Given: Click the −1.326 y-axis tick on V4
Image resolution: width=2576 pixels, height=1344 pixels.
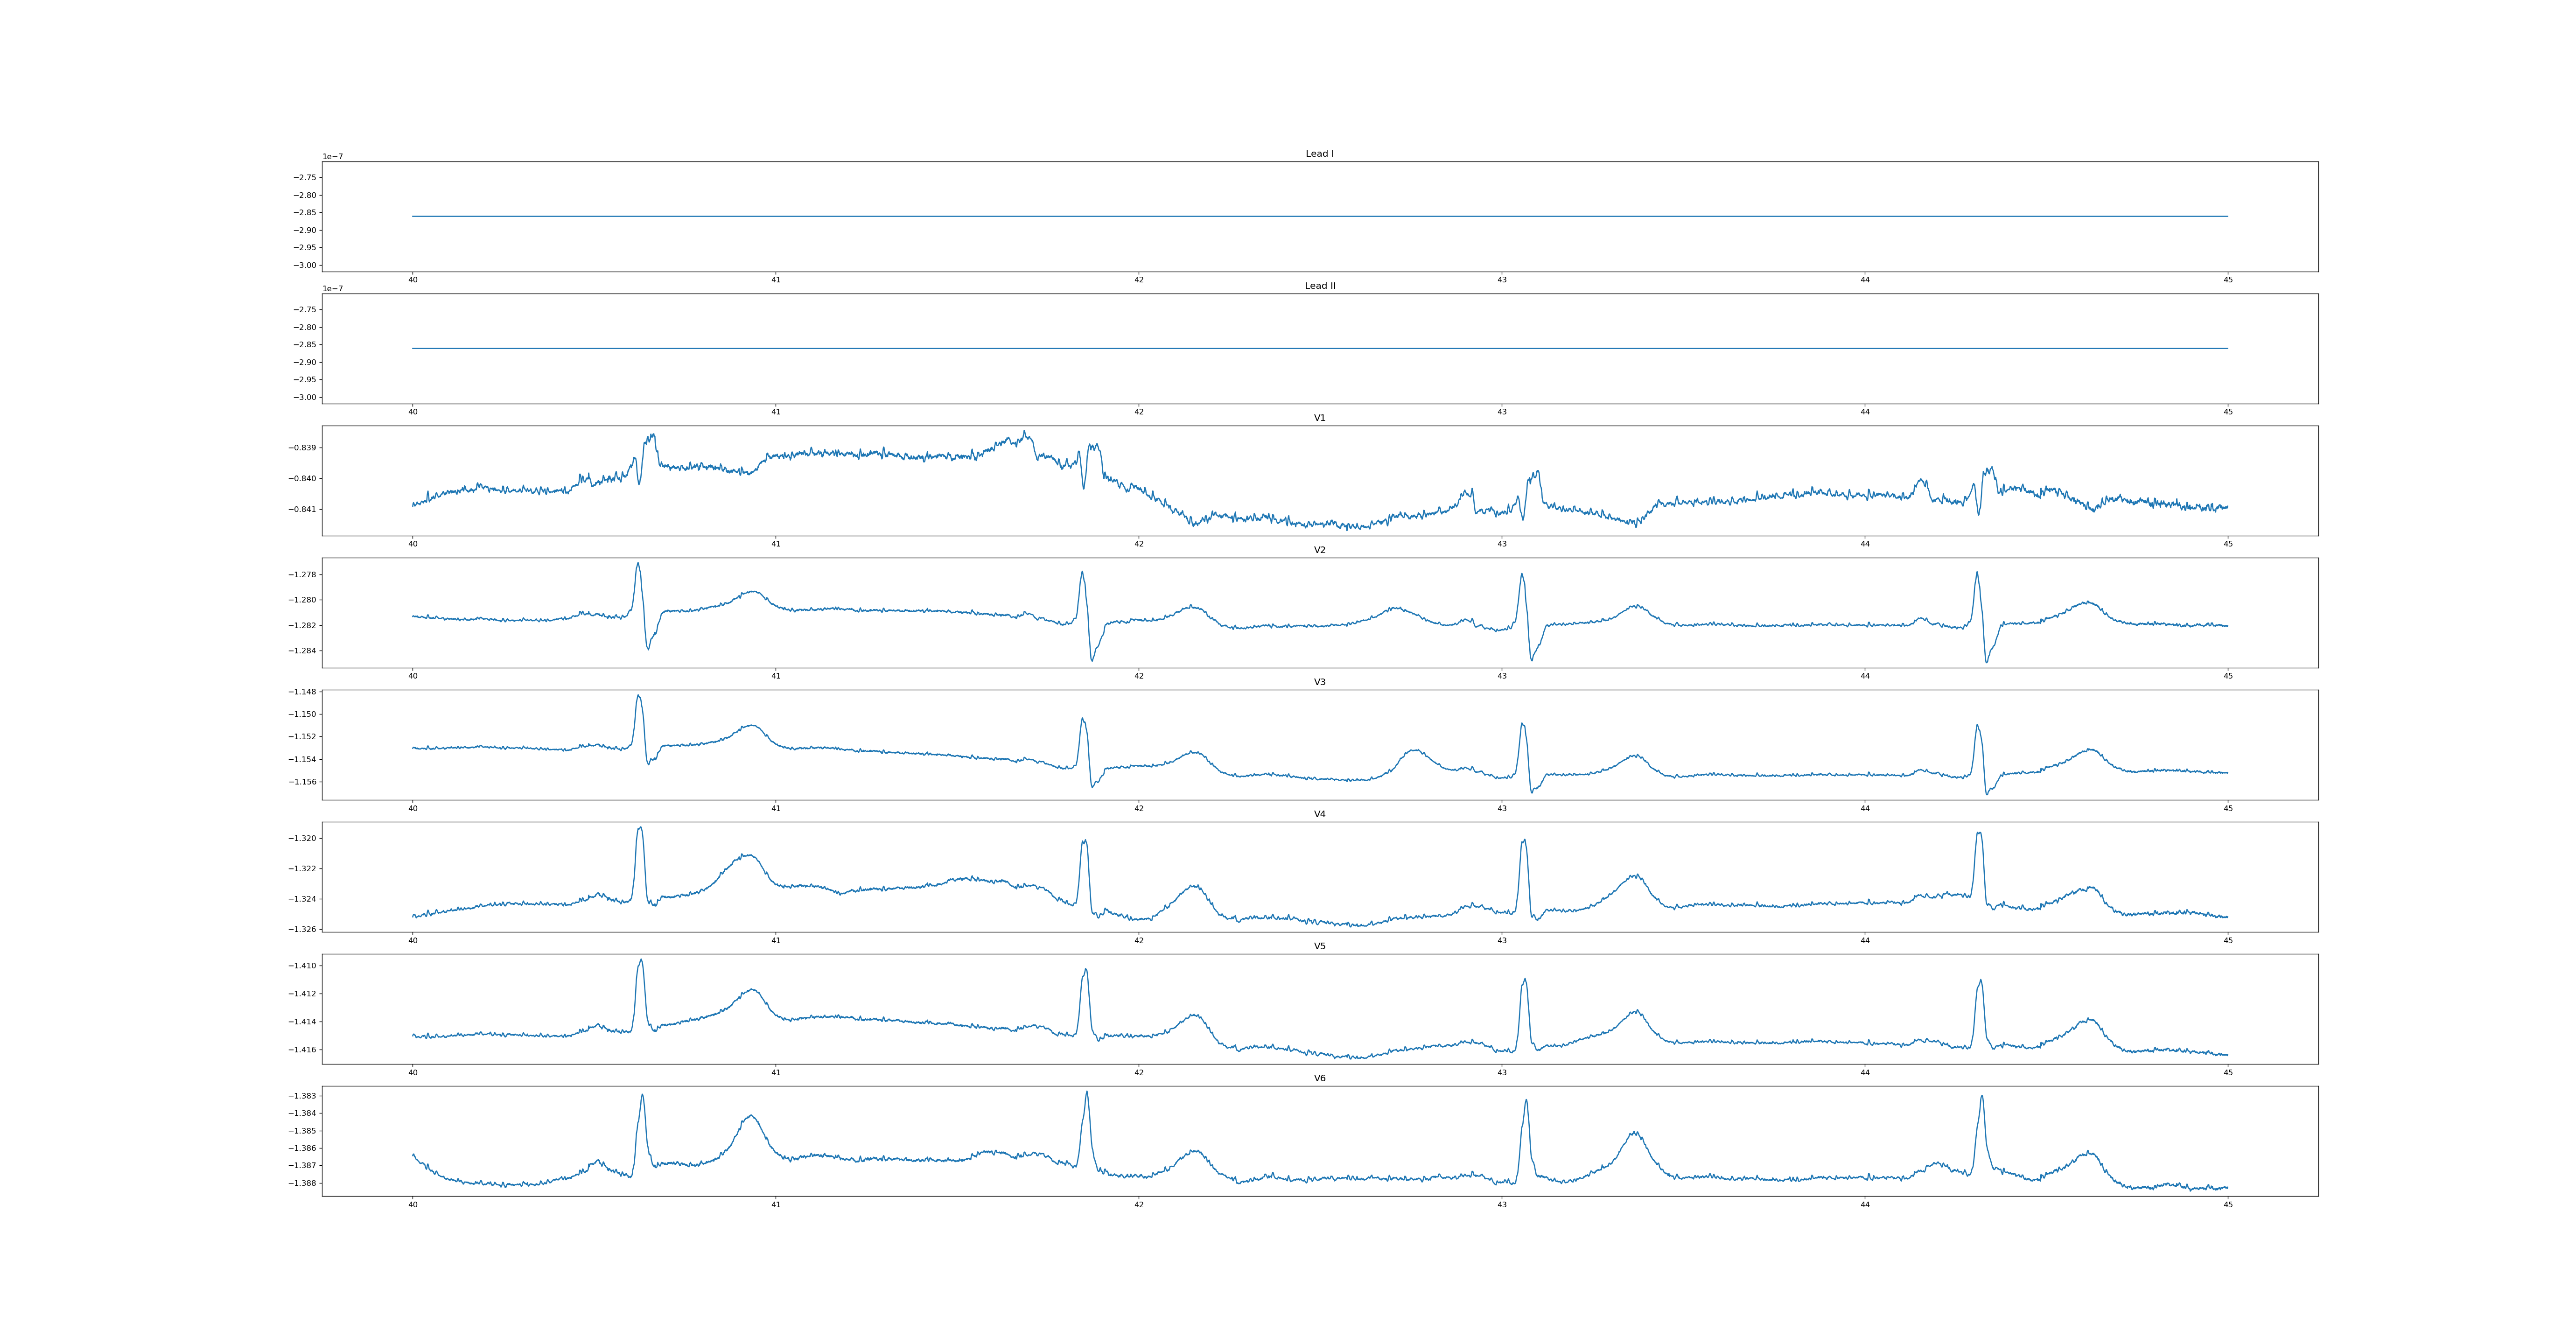Looking at the screenshot, I should 302,930.
